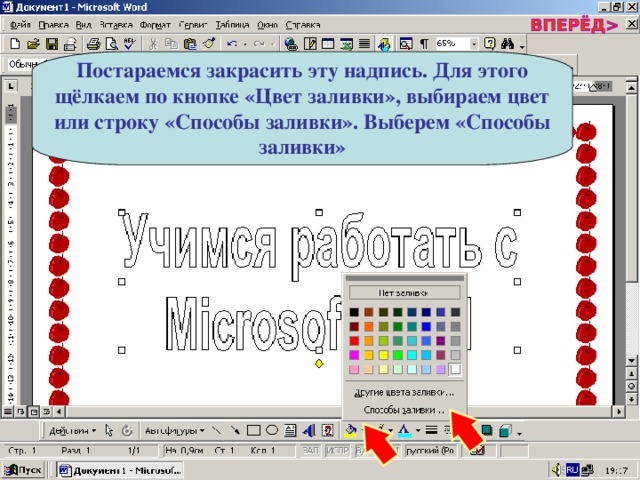640x480 pixels.
Task: Switch to Документ1 taskbar button
Action: (x=120, y=470)
